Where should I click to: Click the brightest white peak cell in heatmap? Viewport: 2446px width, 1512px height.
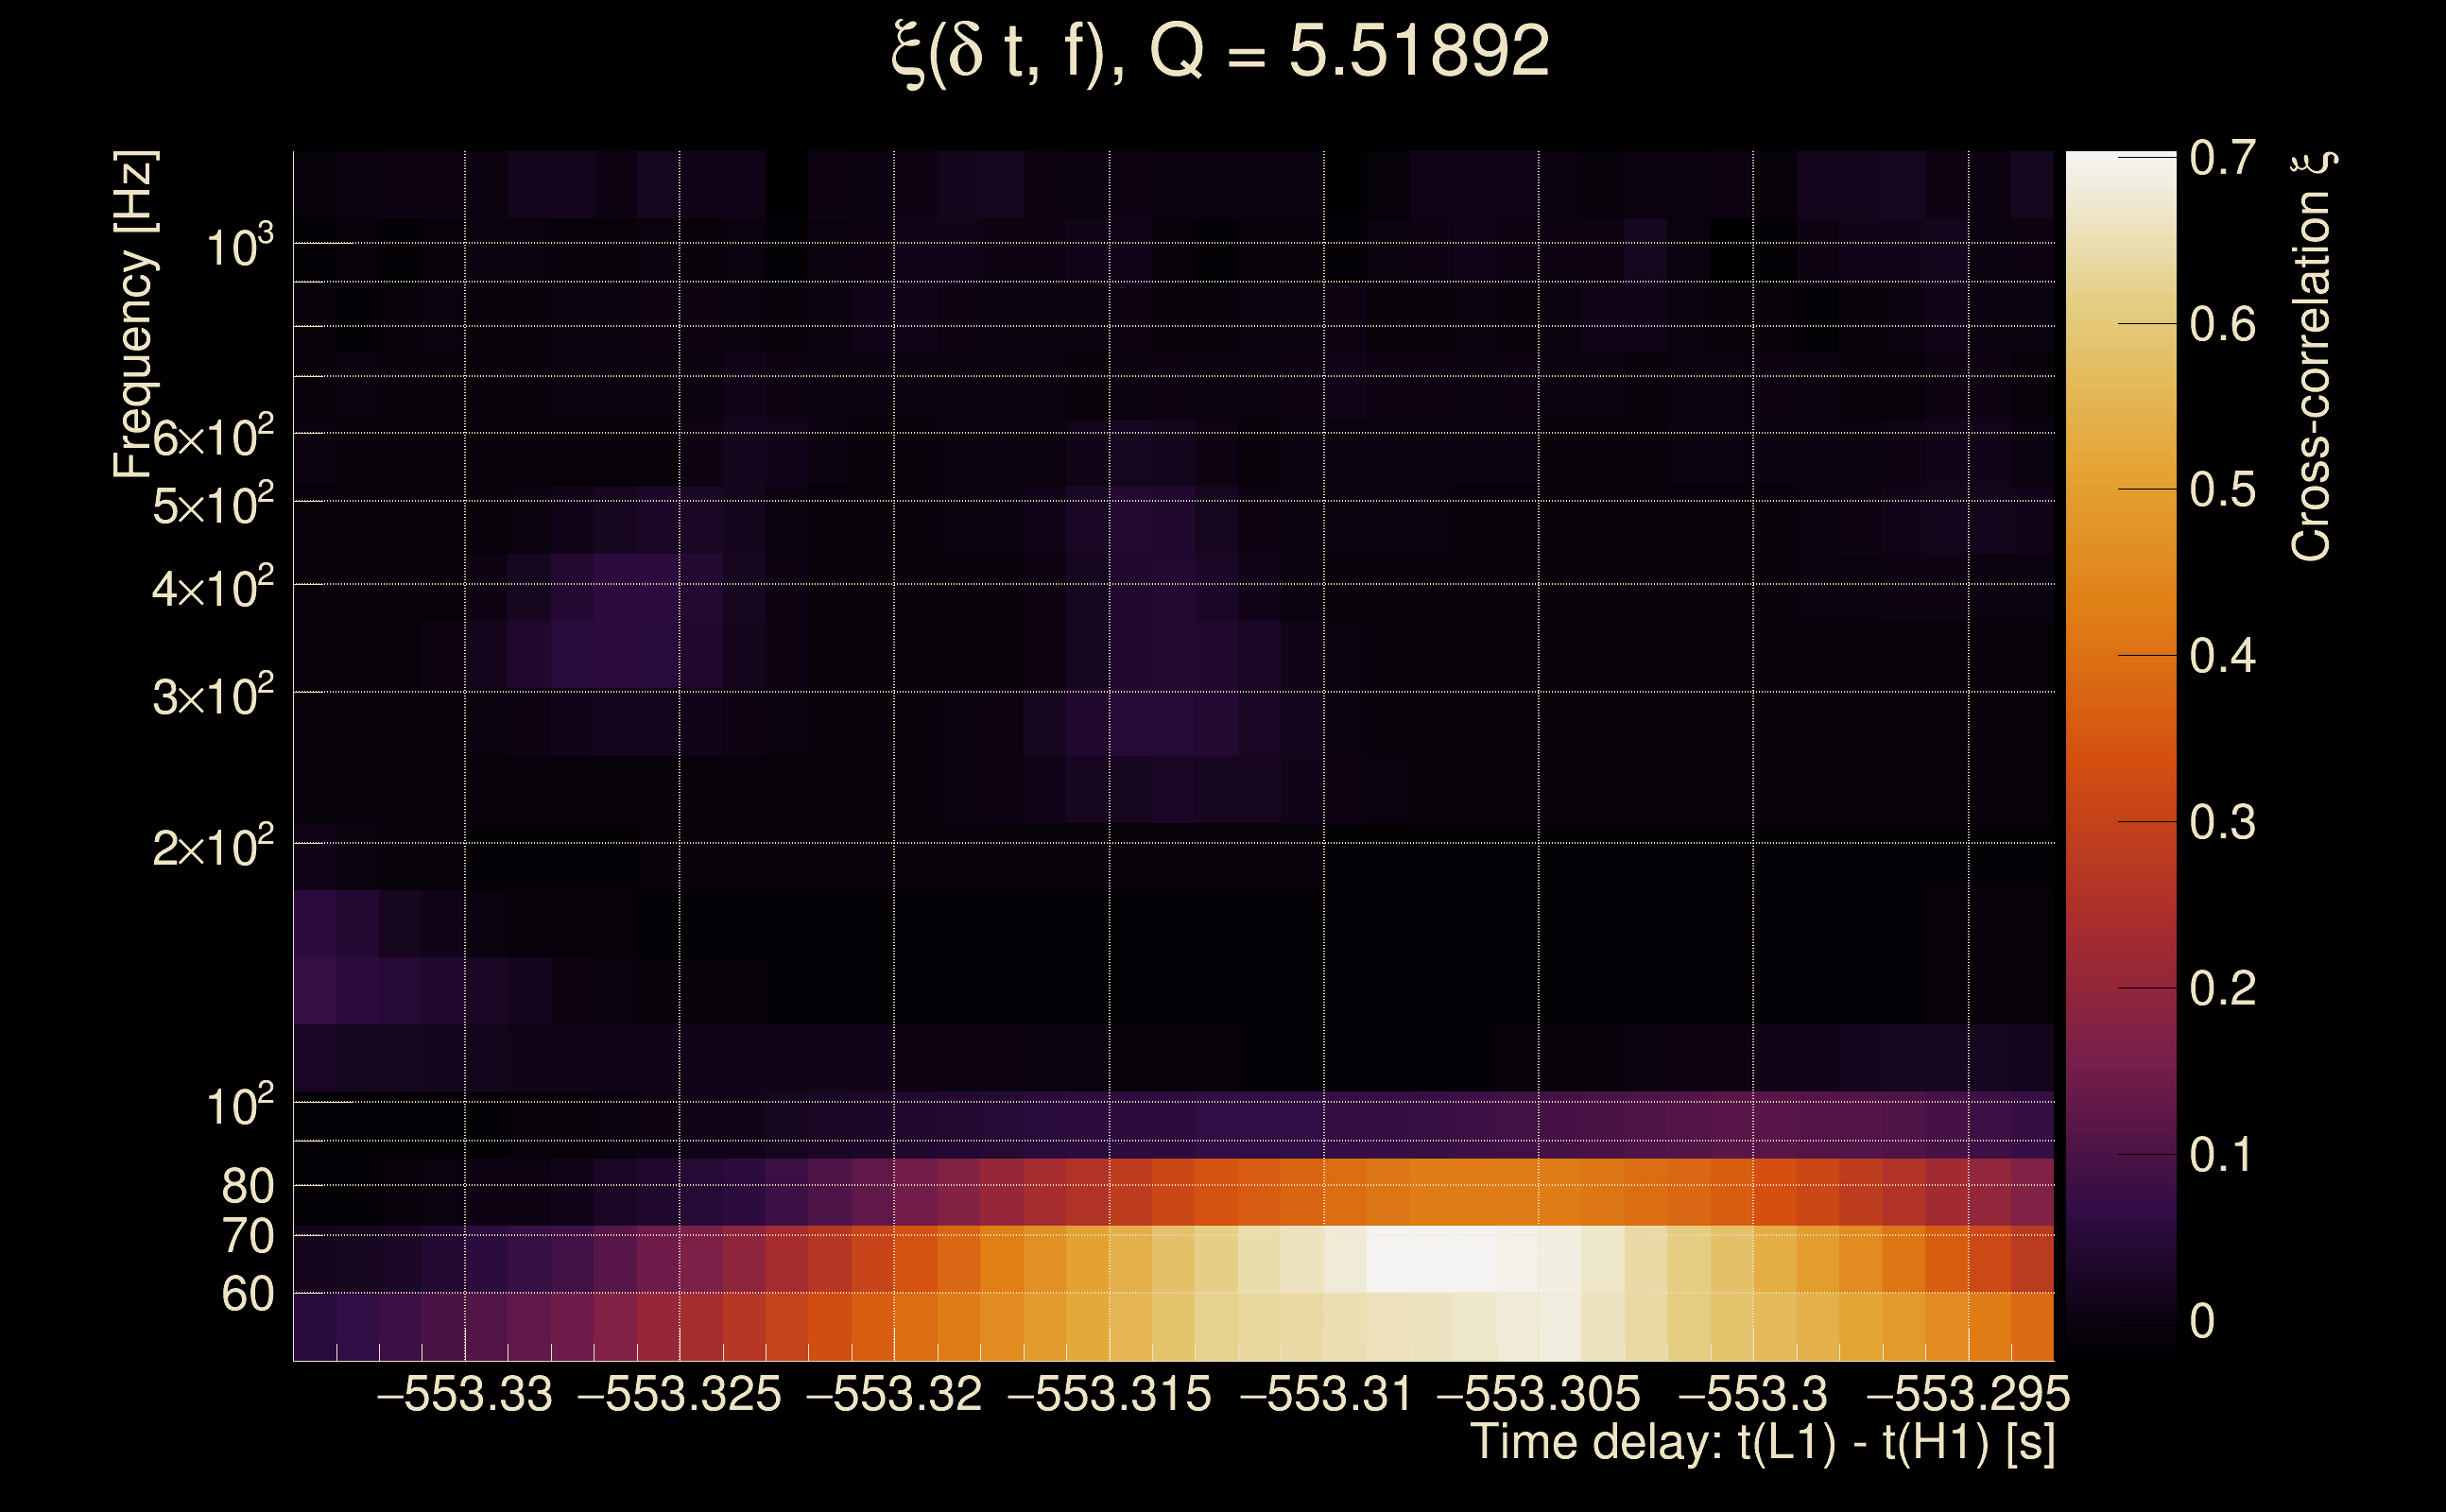tap(1430, 1259)
